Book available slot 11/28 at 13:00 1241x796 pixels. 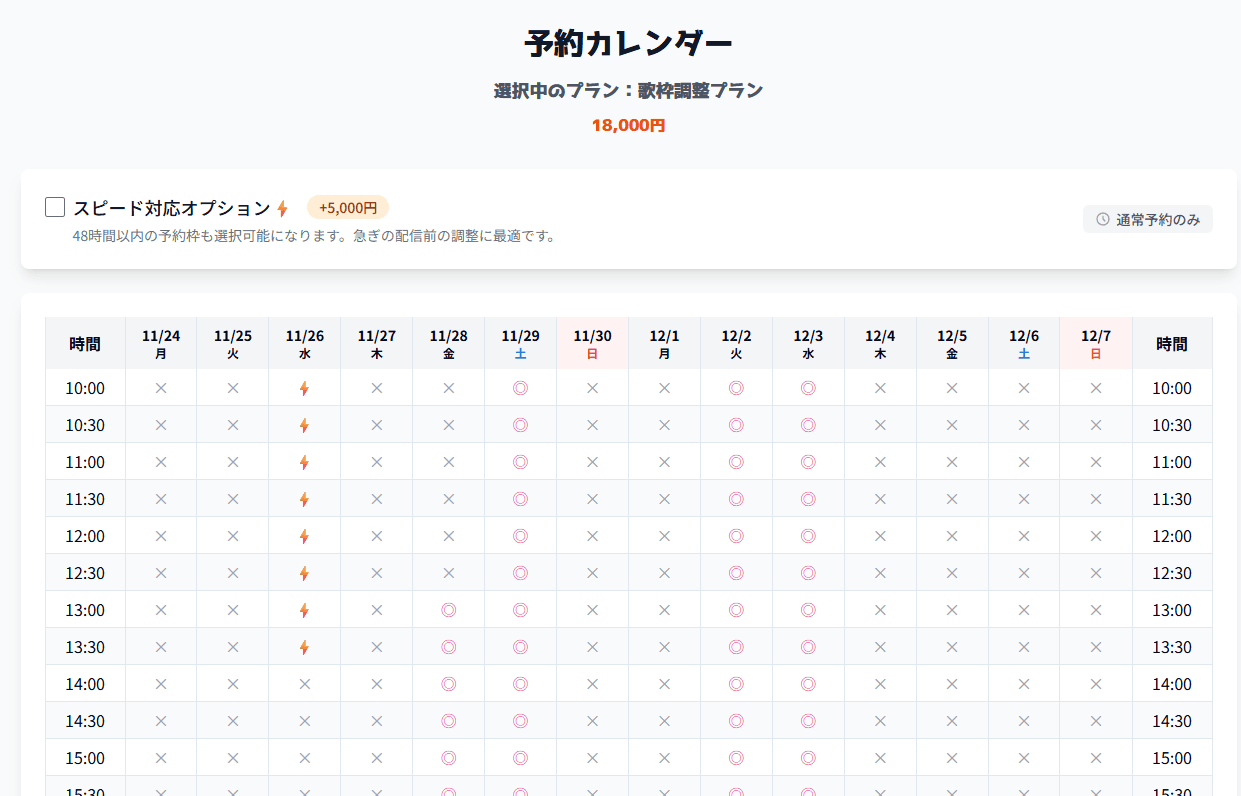(x=448, y=610)
